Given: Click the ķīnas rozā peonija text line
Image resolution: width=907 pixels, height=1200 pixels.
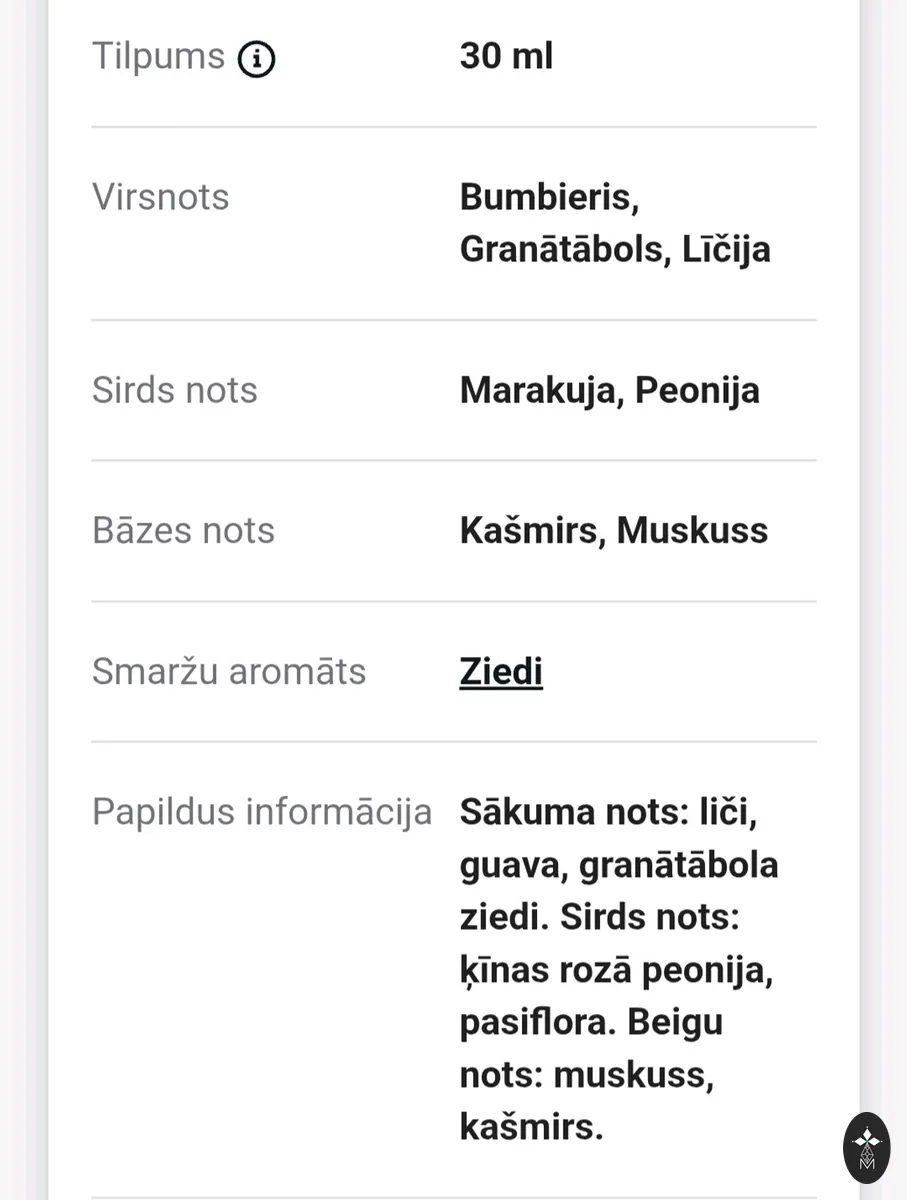Looking at the screenshot, I should 616,971.
